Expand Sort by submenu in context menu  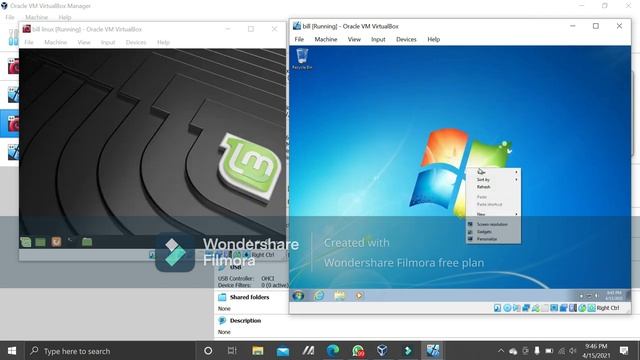pos(493,179)
